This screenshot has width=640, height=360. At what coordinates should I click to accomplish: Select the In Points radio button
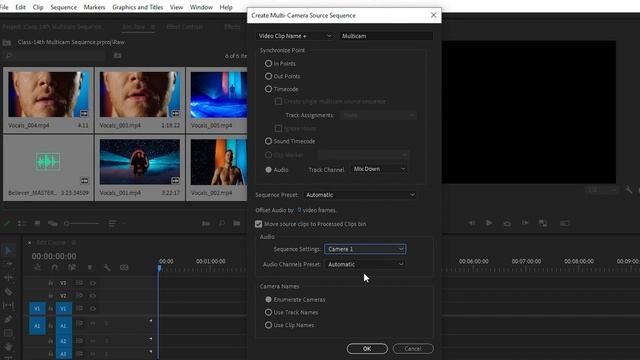[x=268, y=63]
